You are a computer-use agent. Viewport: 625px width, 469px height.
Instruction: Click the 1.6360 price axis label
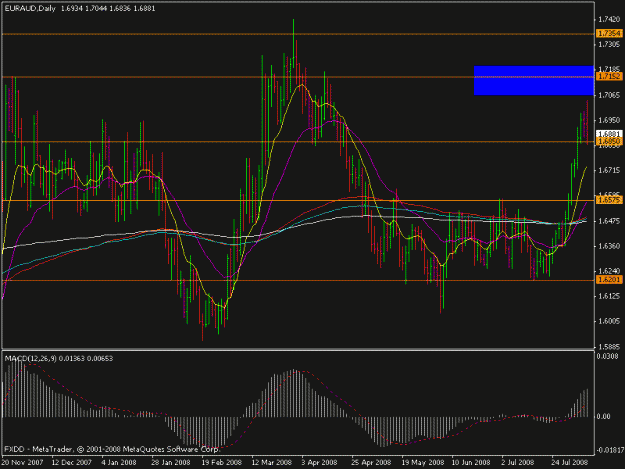coord(609,246)
